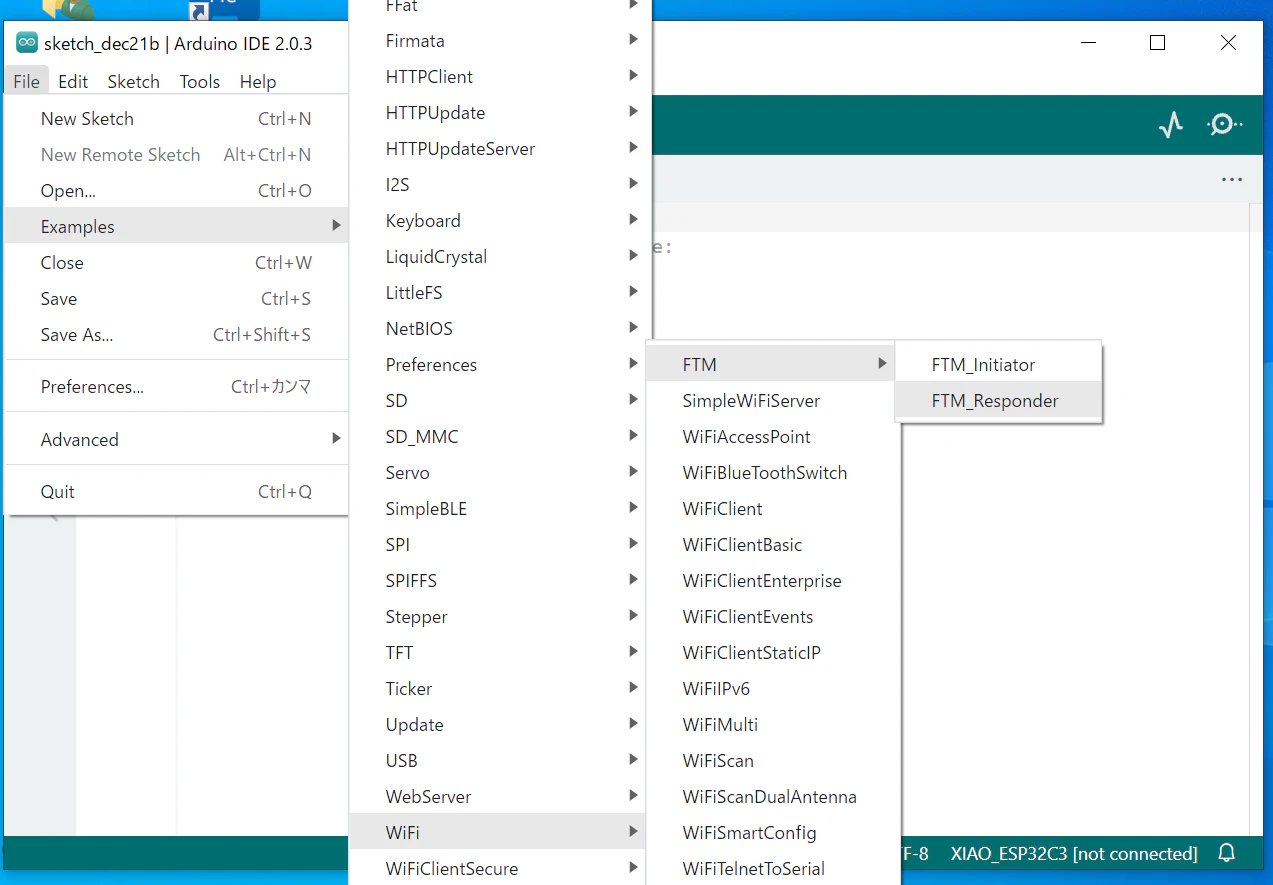The width and height of the screenshot is (1273, 885).
Task: Expand the WebServer examples submenu
Action: 500,797
